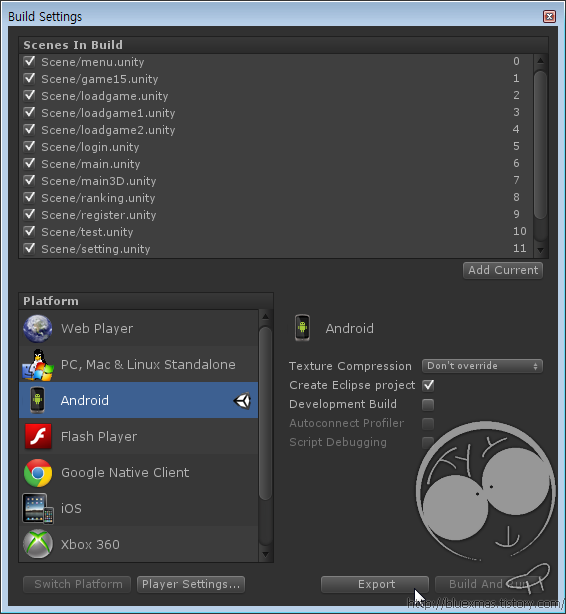Toggle the Scene/loadgame1.unity checkbox

29,112
